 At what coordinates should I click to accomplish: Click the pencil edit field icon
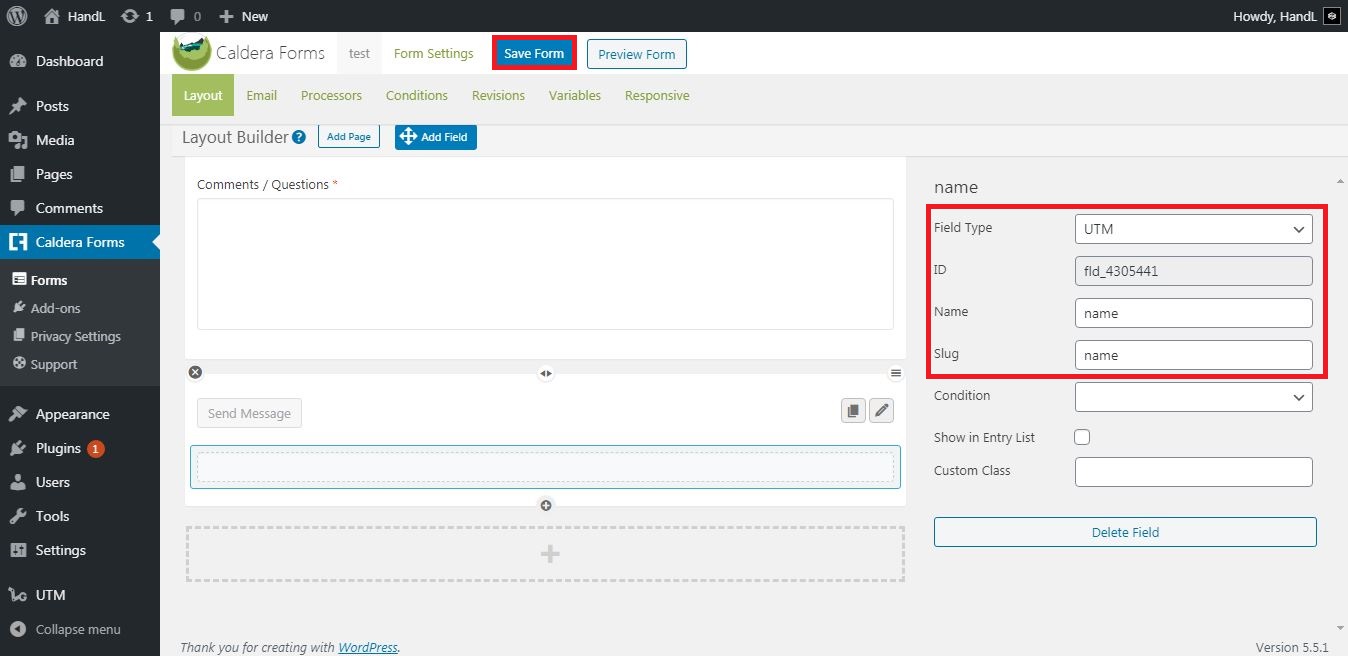pyautogui.click(x=881, y=411)
